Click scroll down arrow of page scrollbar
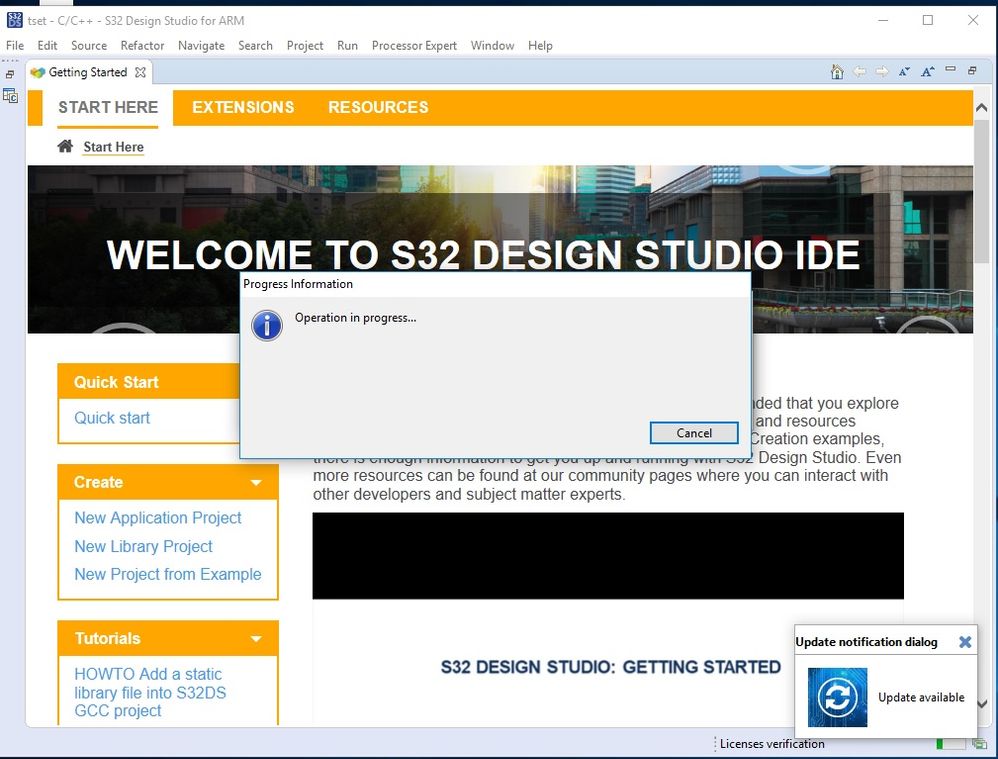The image size is (998, 759). [x=981, y=704]
